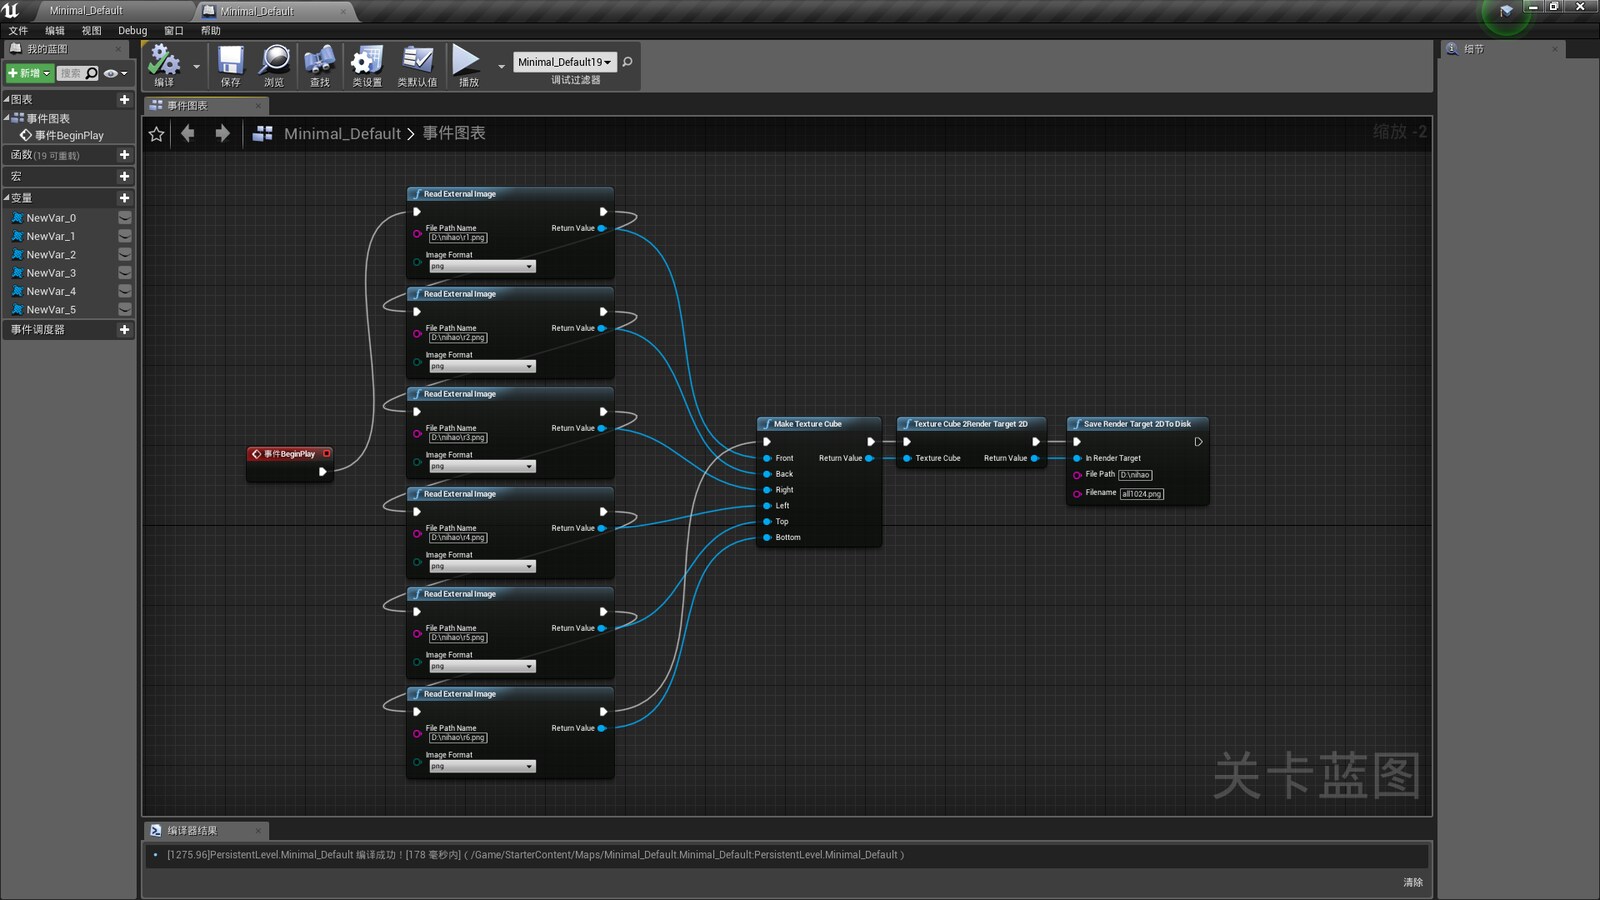Add a new variable with the 变量 plus button
The image size is (1600, 900).
coord(124,197)
